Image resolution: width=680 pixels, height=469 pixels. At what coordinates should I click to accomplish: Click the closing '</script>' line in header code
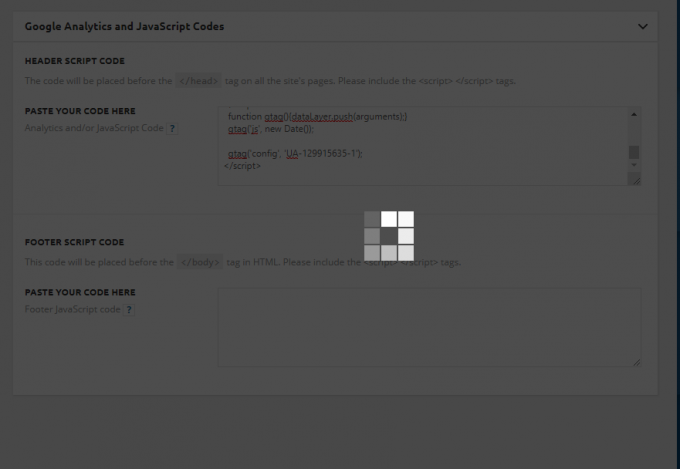pos(242,166)
